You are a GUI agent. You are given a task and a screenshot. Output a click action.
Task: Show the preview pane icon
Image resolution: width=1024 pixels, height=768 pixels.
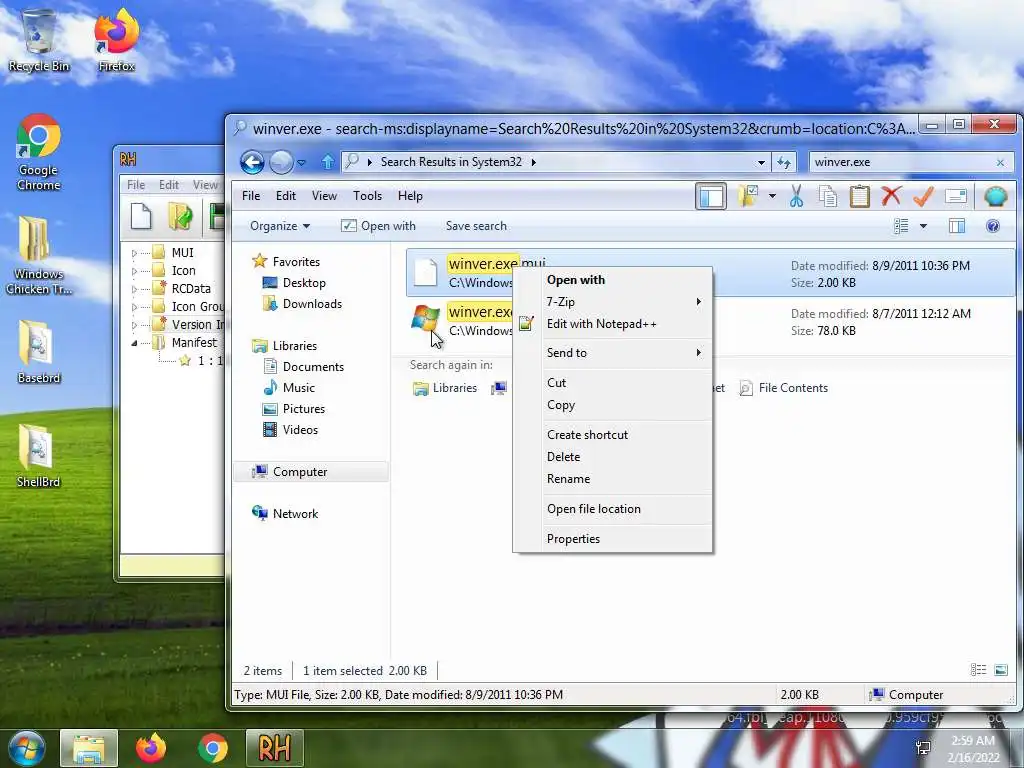coord(957,226)
